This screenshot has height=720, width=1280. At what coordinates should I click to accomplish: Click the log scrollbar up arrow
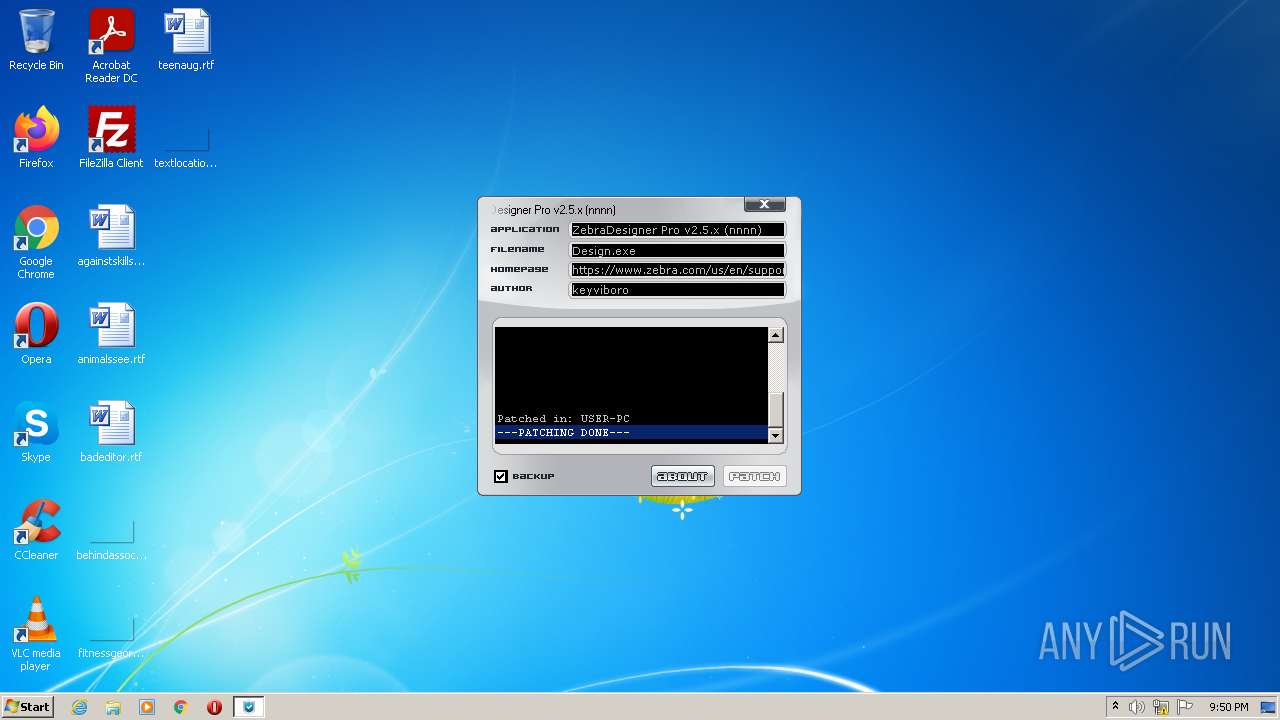click(775, 335)
